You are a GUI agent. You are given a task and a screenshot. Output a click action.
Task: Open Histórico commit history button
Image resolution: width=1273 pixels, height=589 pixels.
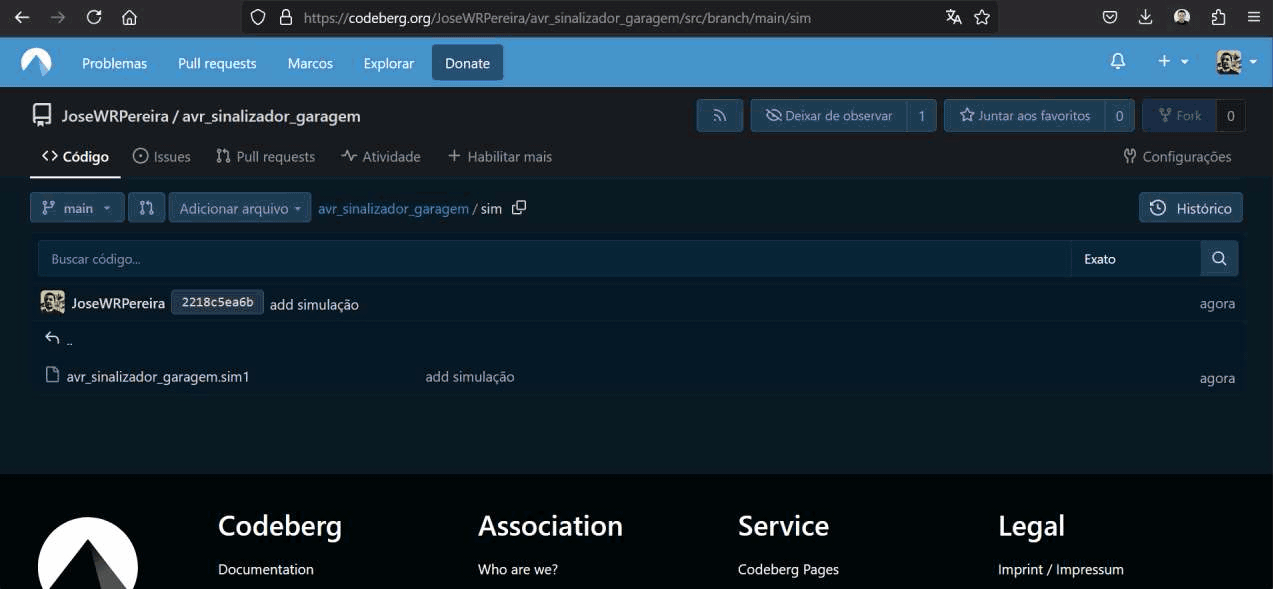pyautogui.click(x=1191, y=208)
